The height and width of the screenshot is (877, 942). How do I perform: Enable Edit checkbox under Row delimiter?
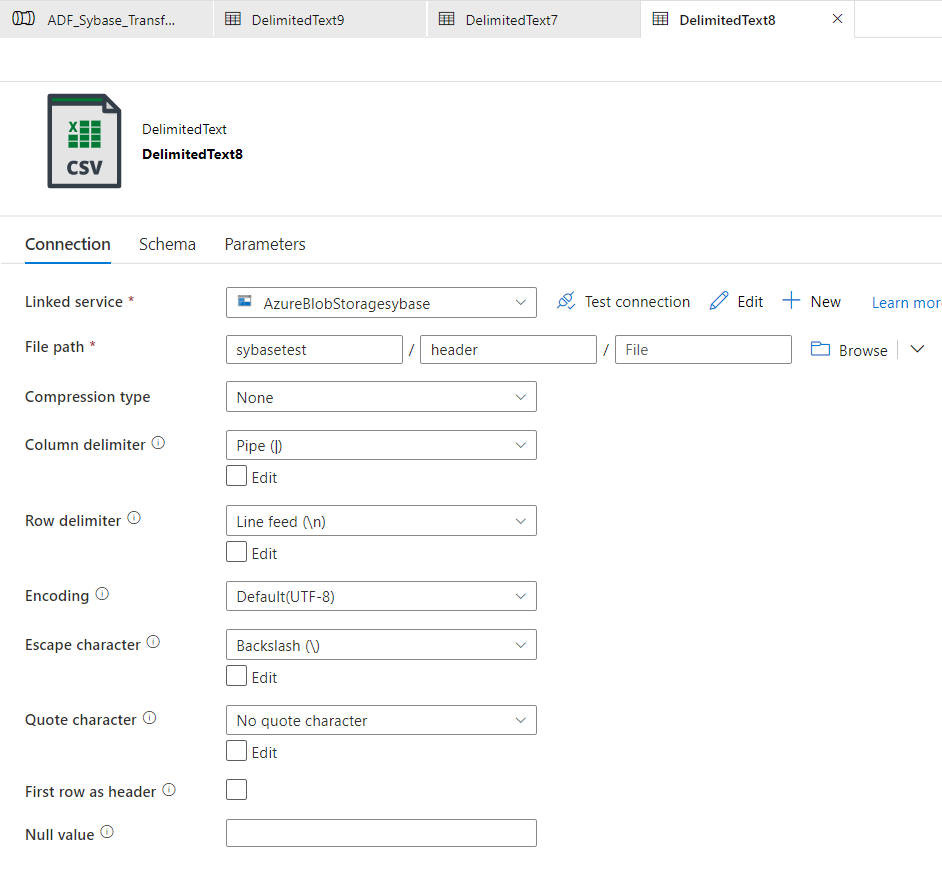(x=237, y=551)
